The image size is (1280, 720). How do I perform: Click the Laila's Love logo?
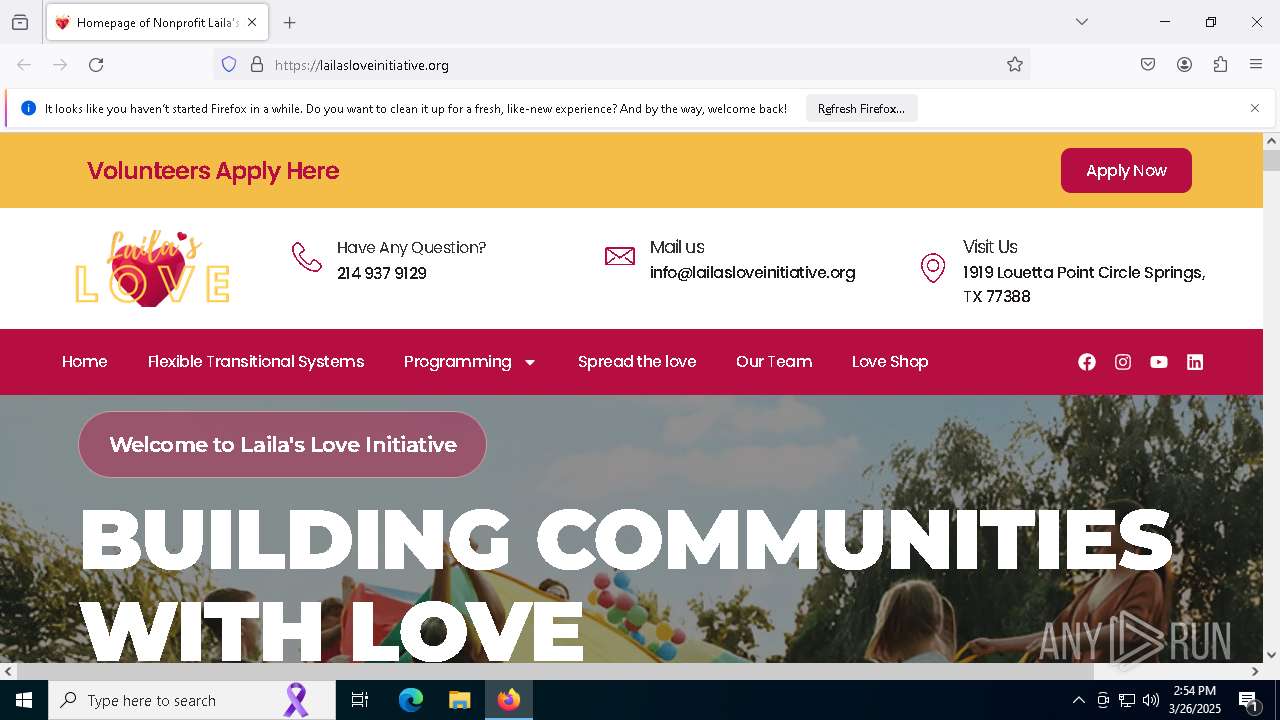pyautogui.click(x=153, y=268)
